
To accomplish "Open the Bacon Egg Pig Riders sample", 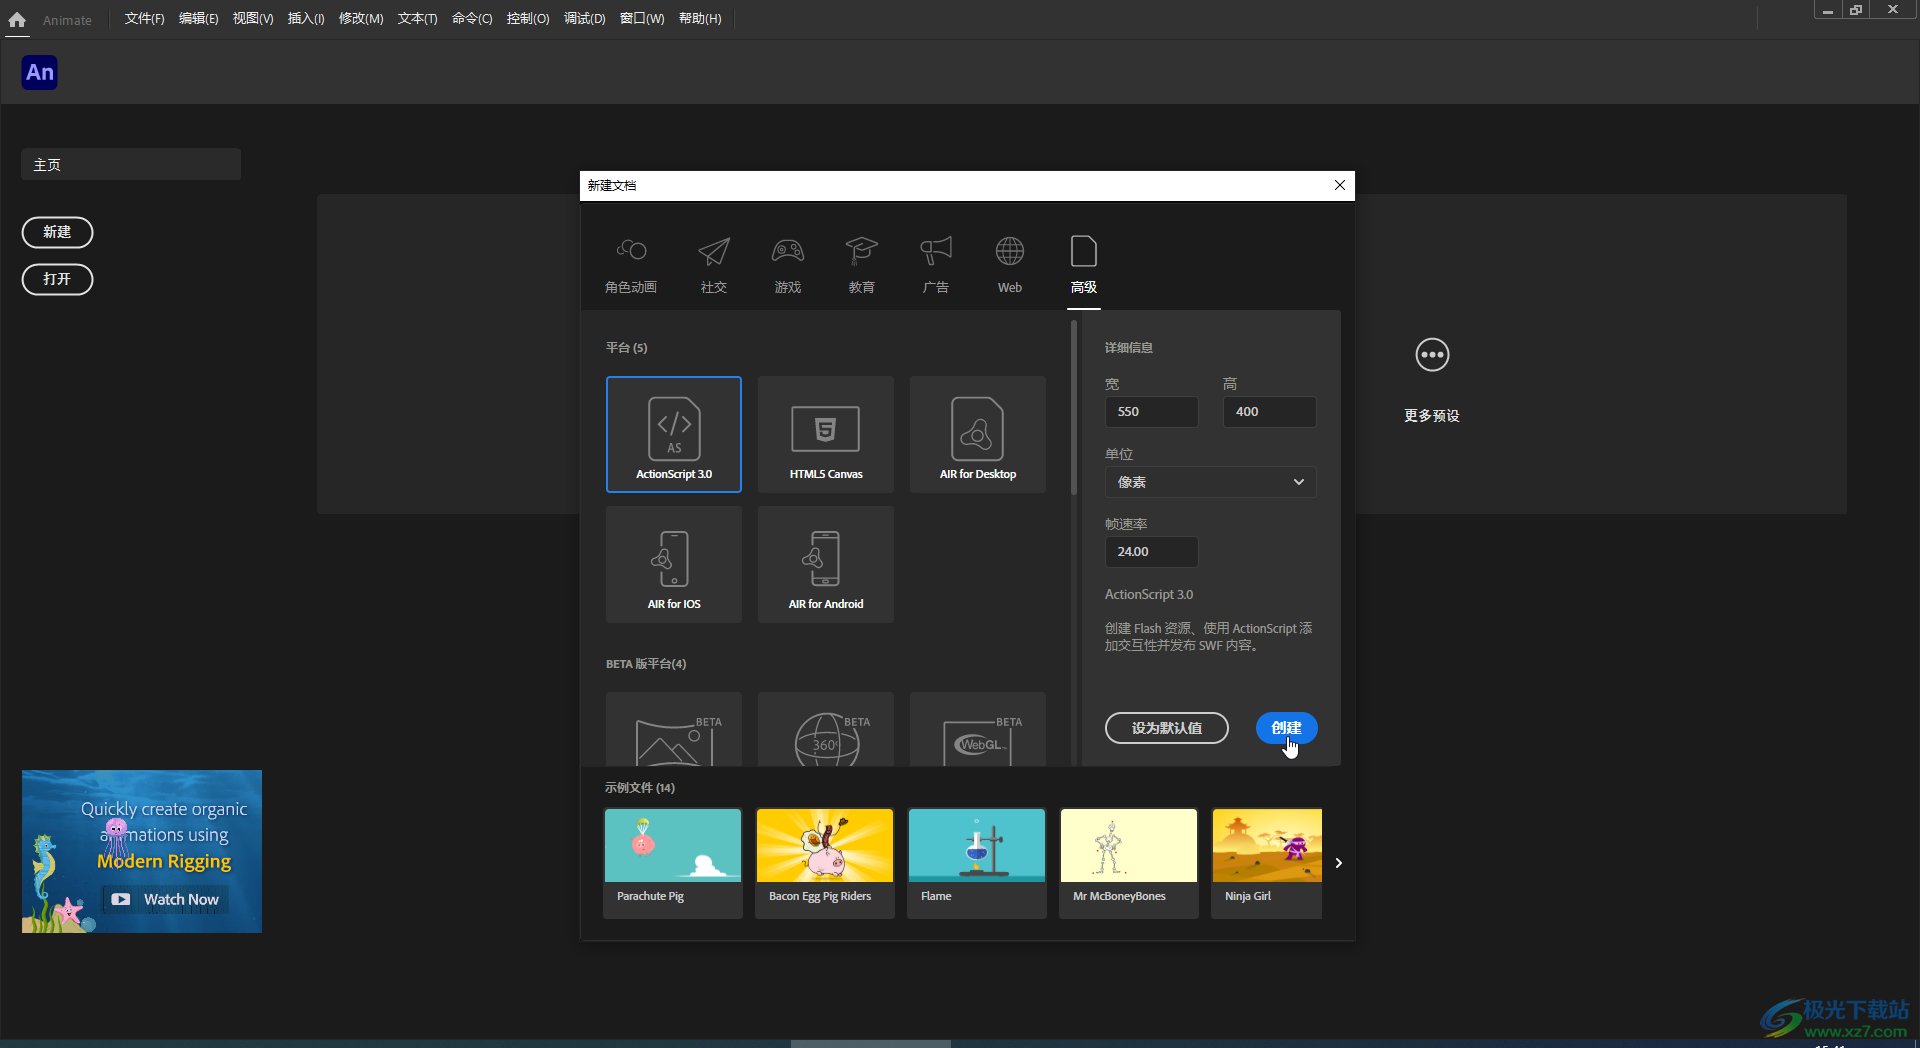I will 825,863.
